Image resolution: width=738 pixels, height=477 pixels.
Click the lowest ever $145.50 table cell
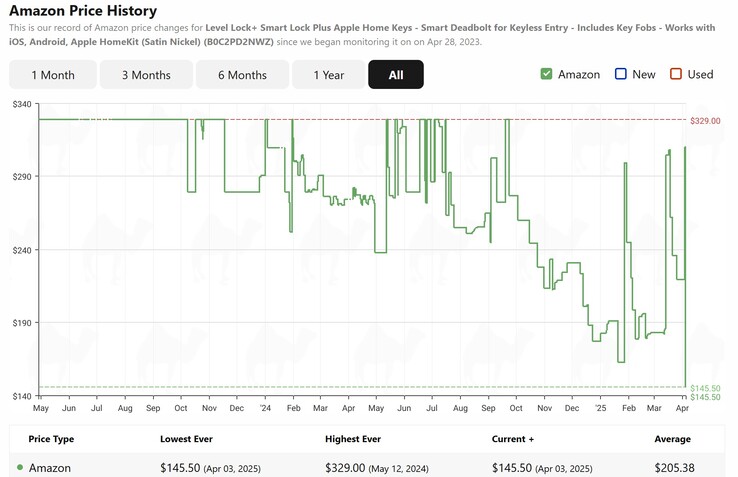(210, 468)
